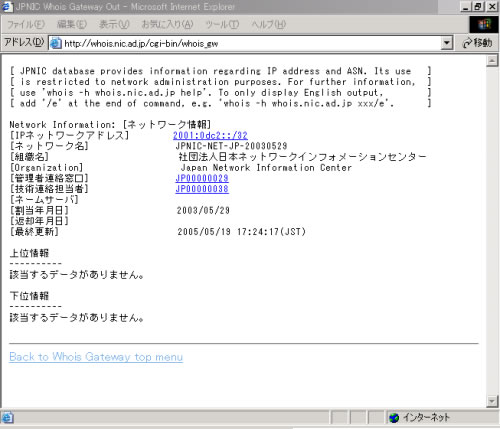Screen dimensions: 500x429
Task: Follow Back to Whois Gateway top menu link
Action: (96, 357)
